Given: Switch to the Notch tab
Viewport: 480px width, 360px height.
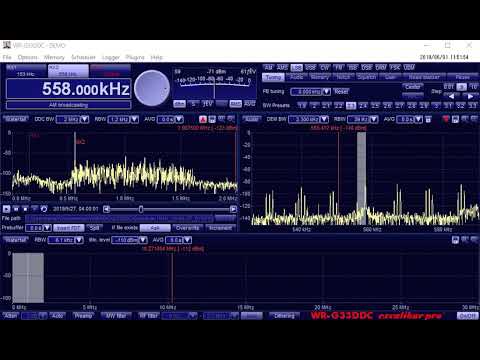Looking at the screenshot, I should (x=343, y=77).
